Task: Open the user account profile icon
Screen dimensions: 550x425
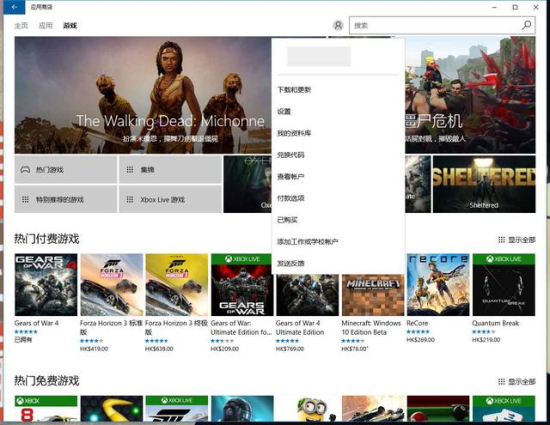Action: 338,25
